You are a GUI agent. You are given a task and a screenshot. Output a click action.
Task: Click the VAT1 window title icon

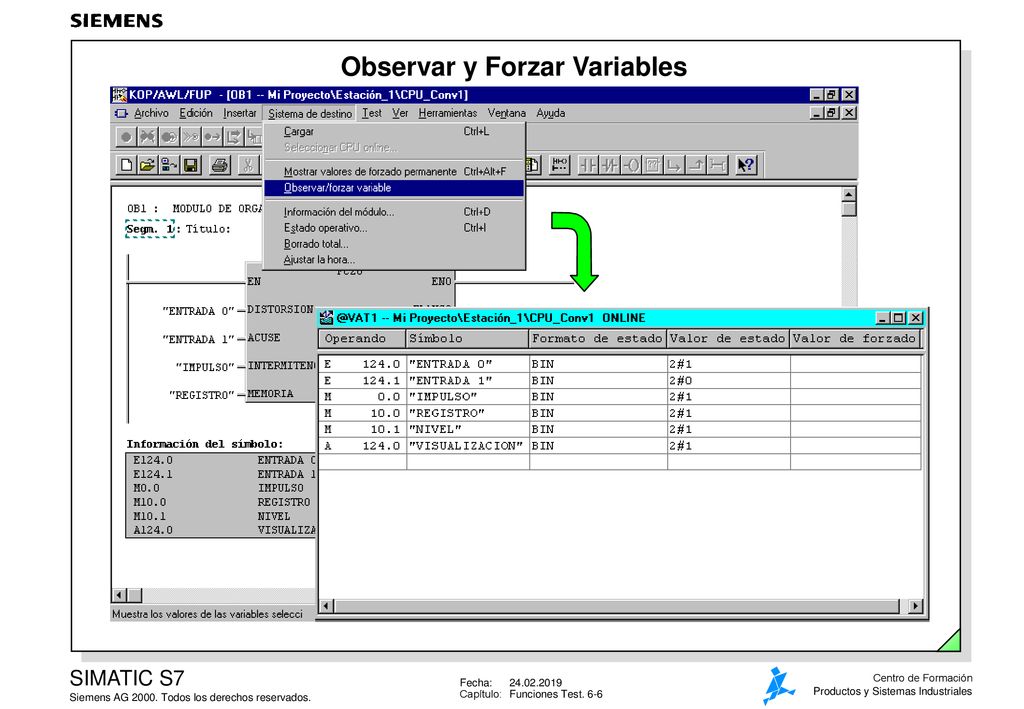[326, 318]
